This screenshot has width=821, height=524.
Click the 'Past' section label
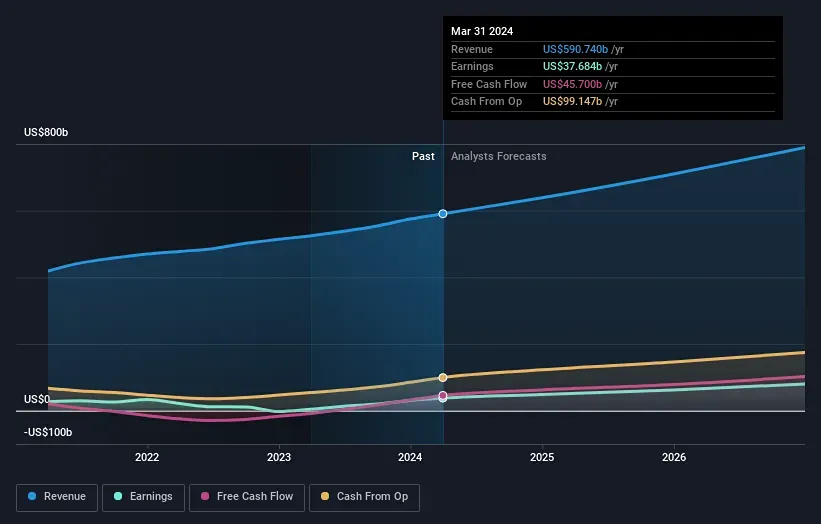pyautogui.click(x=423, y=156)
